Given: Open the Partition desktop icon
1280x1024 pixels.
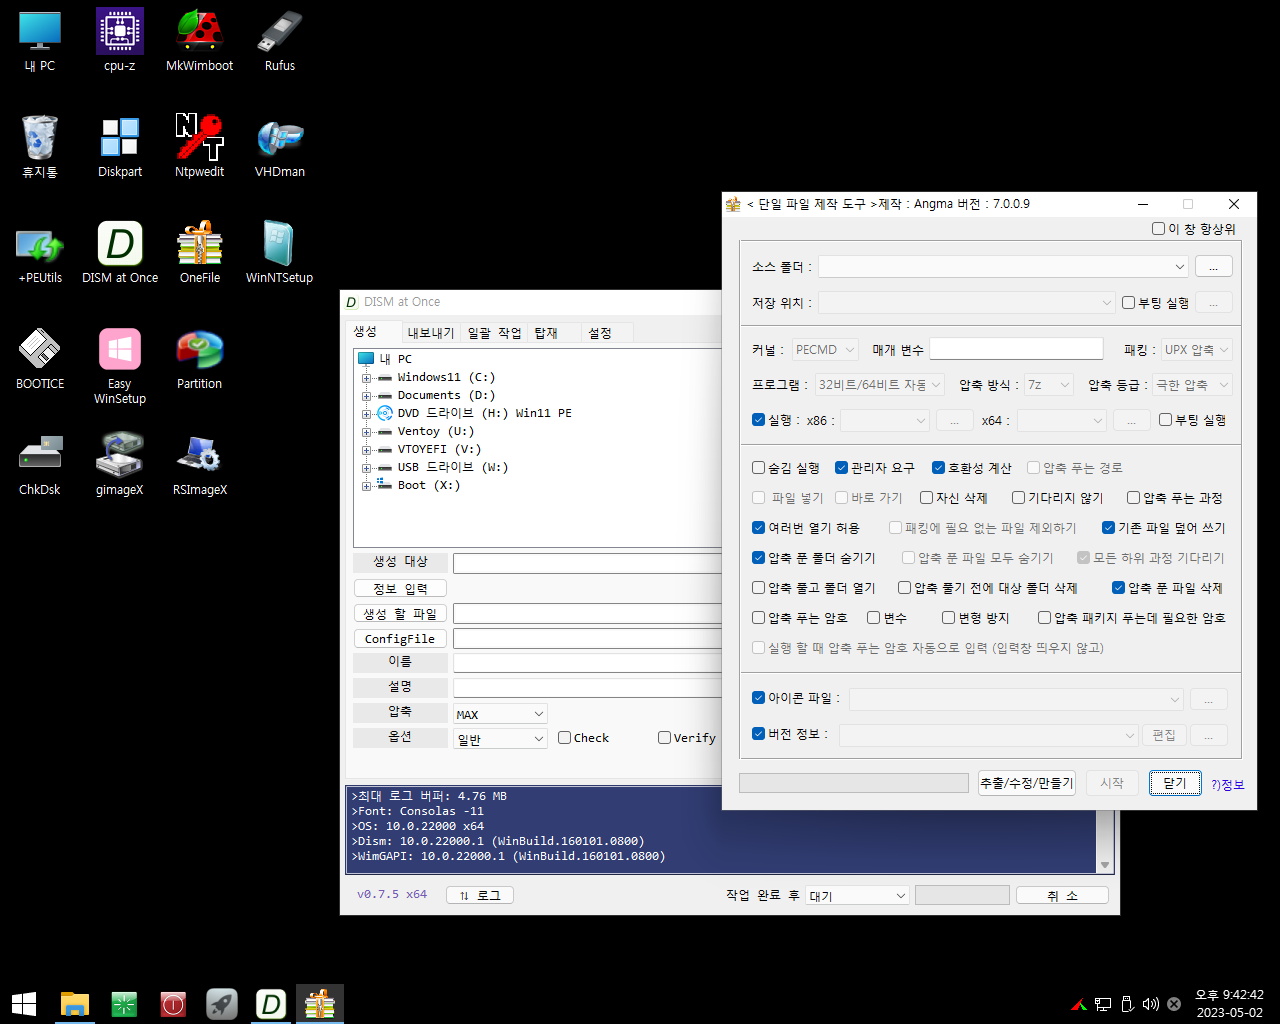Looking at the screenshot, I should 199,358.
